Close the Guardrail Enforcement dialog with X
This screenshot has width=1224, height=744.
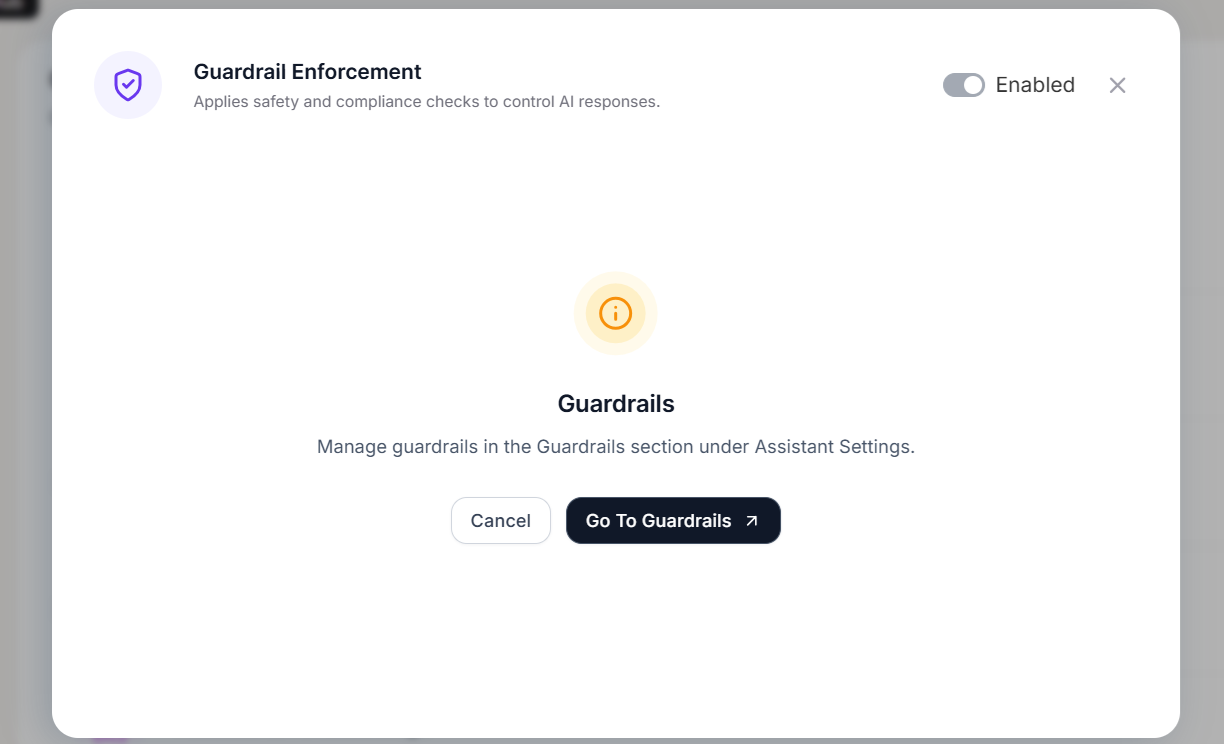(x=1117, y=85)
